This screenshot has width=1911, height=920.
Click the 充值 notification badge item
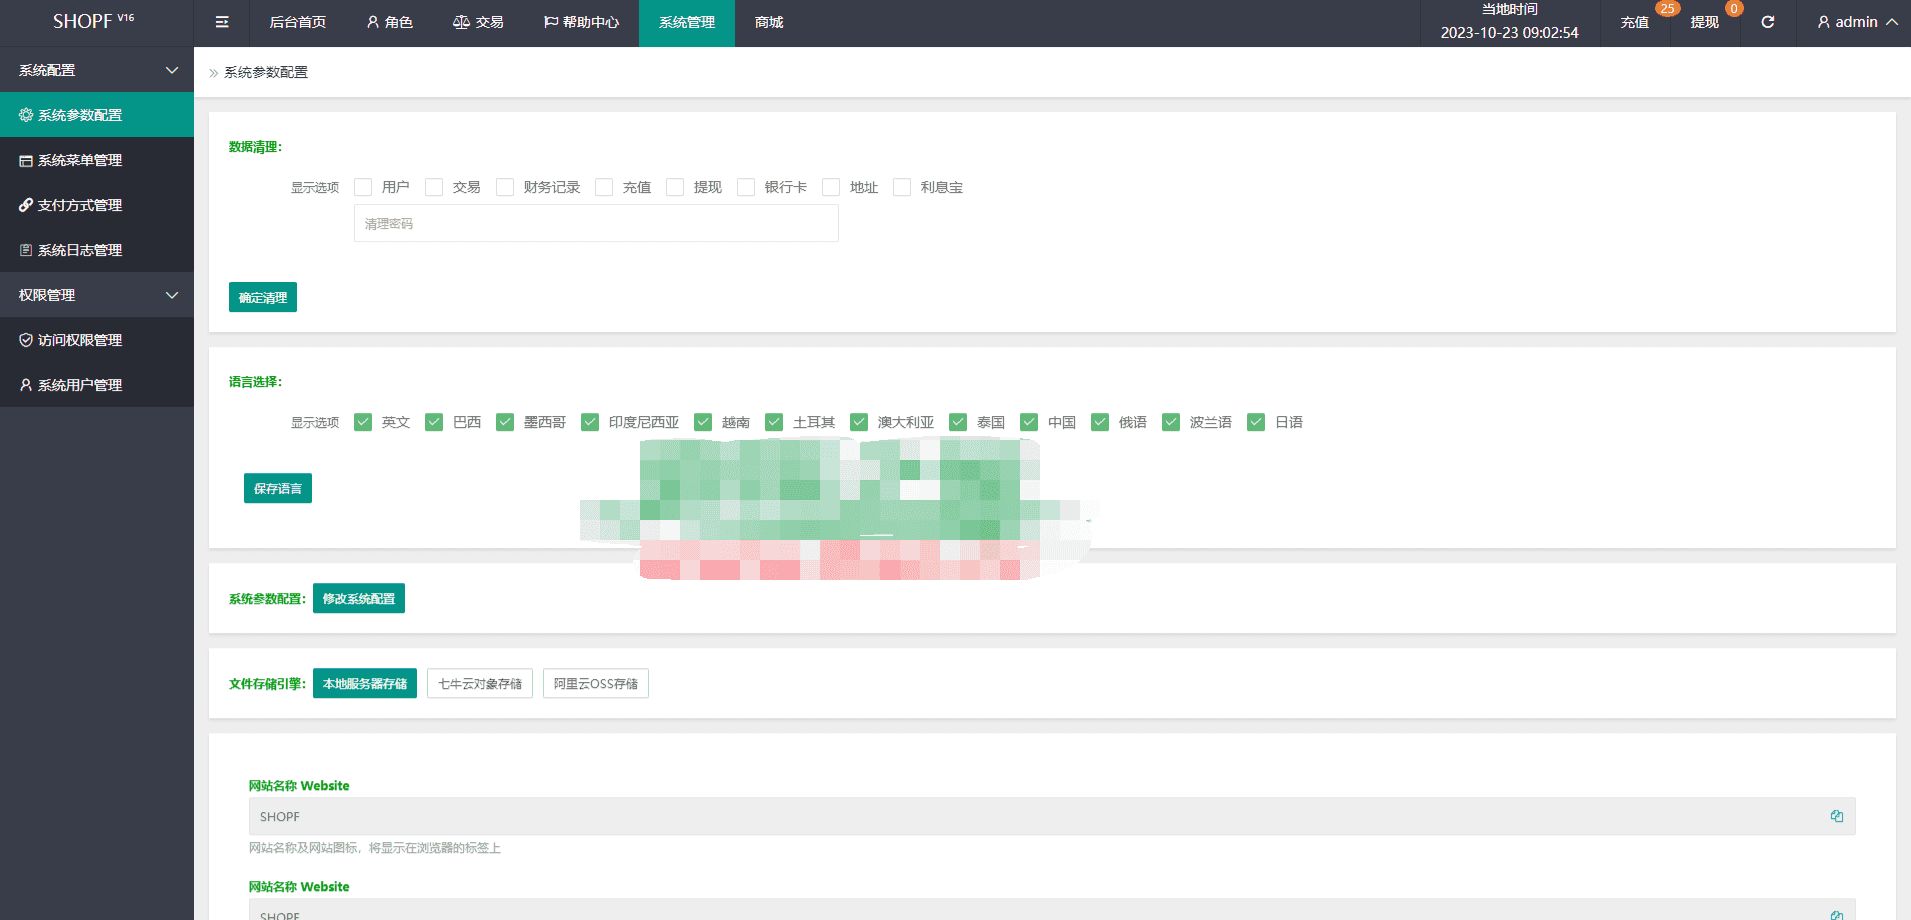point(1635,22)
